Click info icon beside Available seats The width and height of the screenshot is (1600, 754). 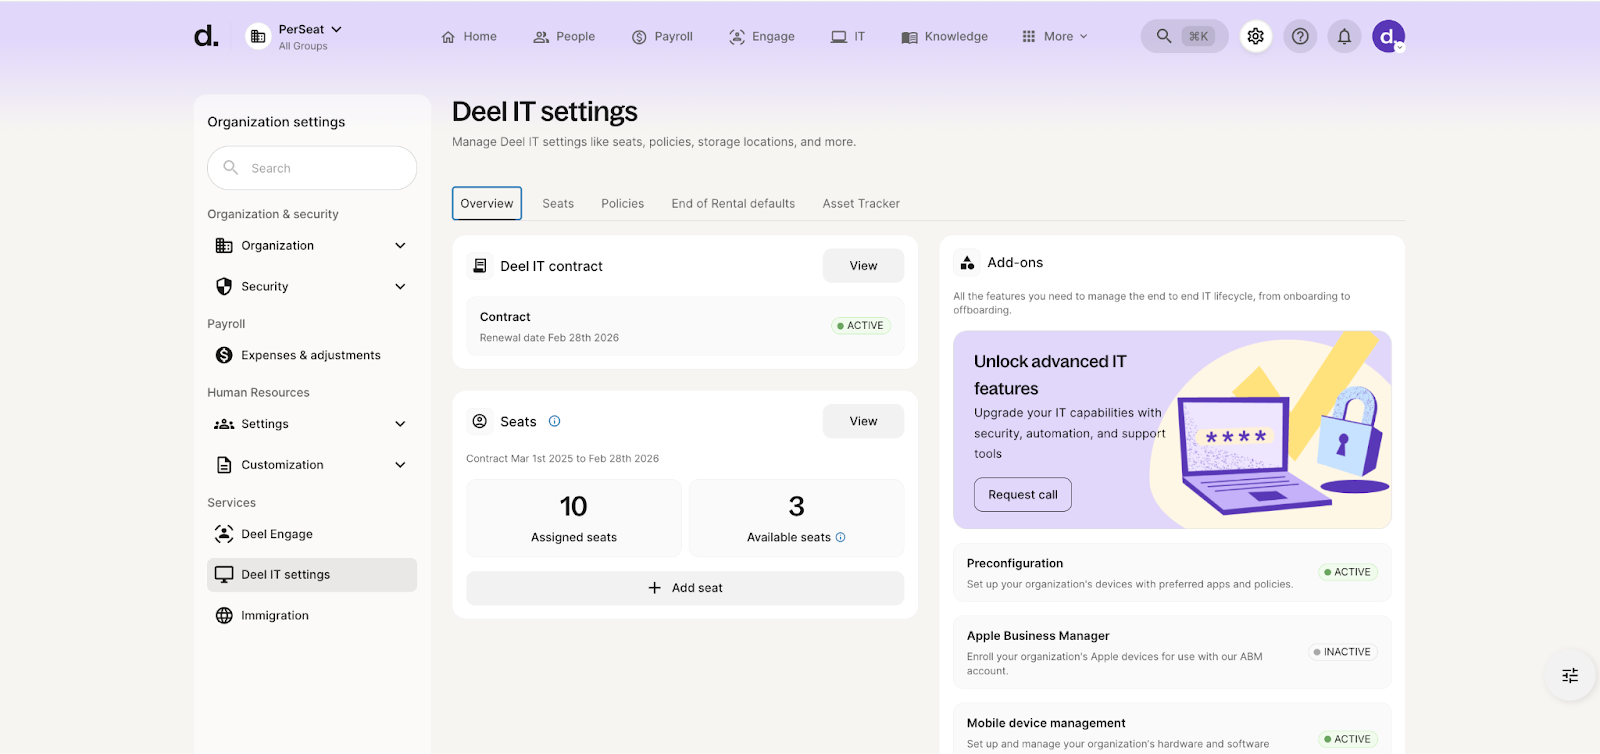point(840,537)
